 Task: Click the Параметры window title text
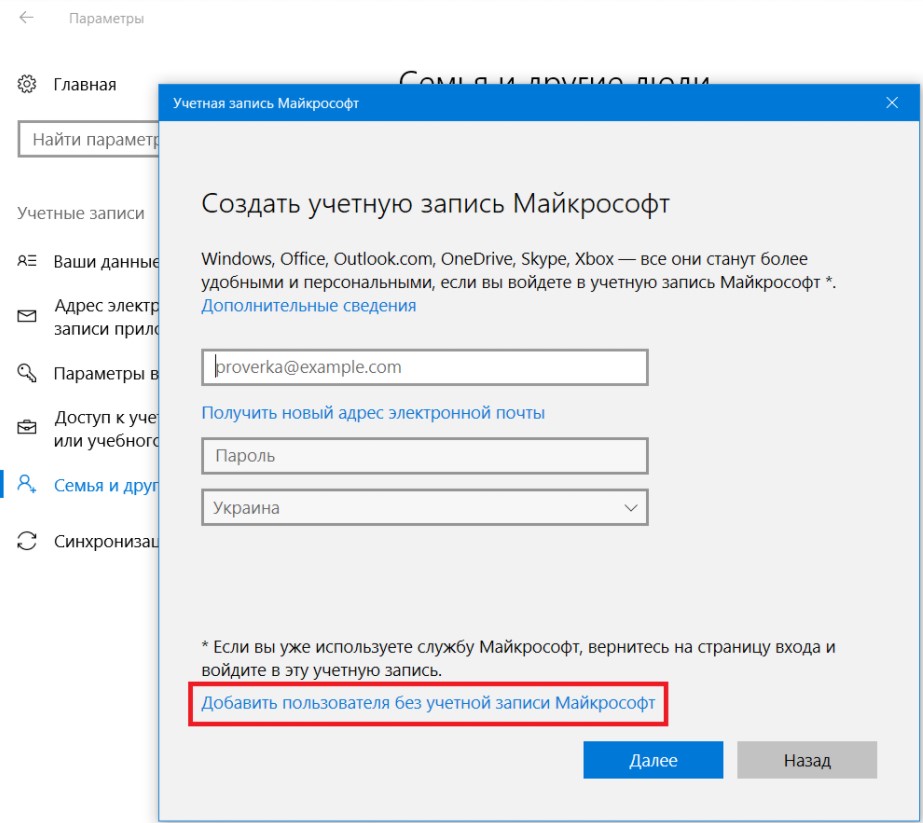107,18
